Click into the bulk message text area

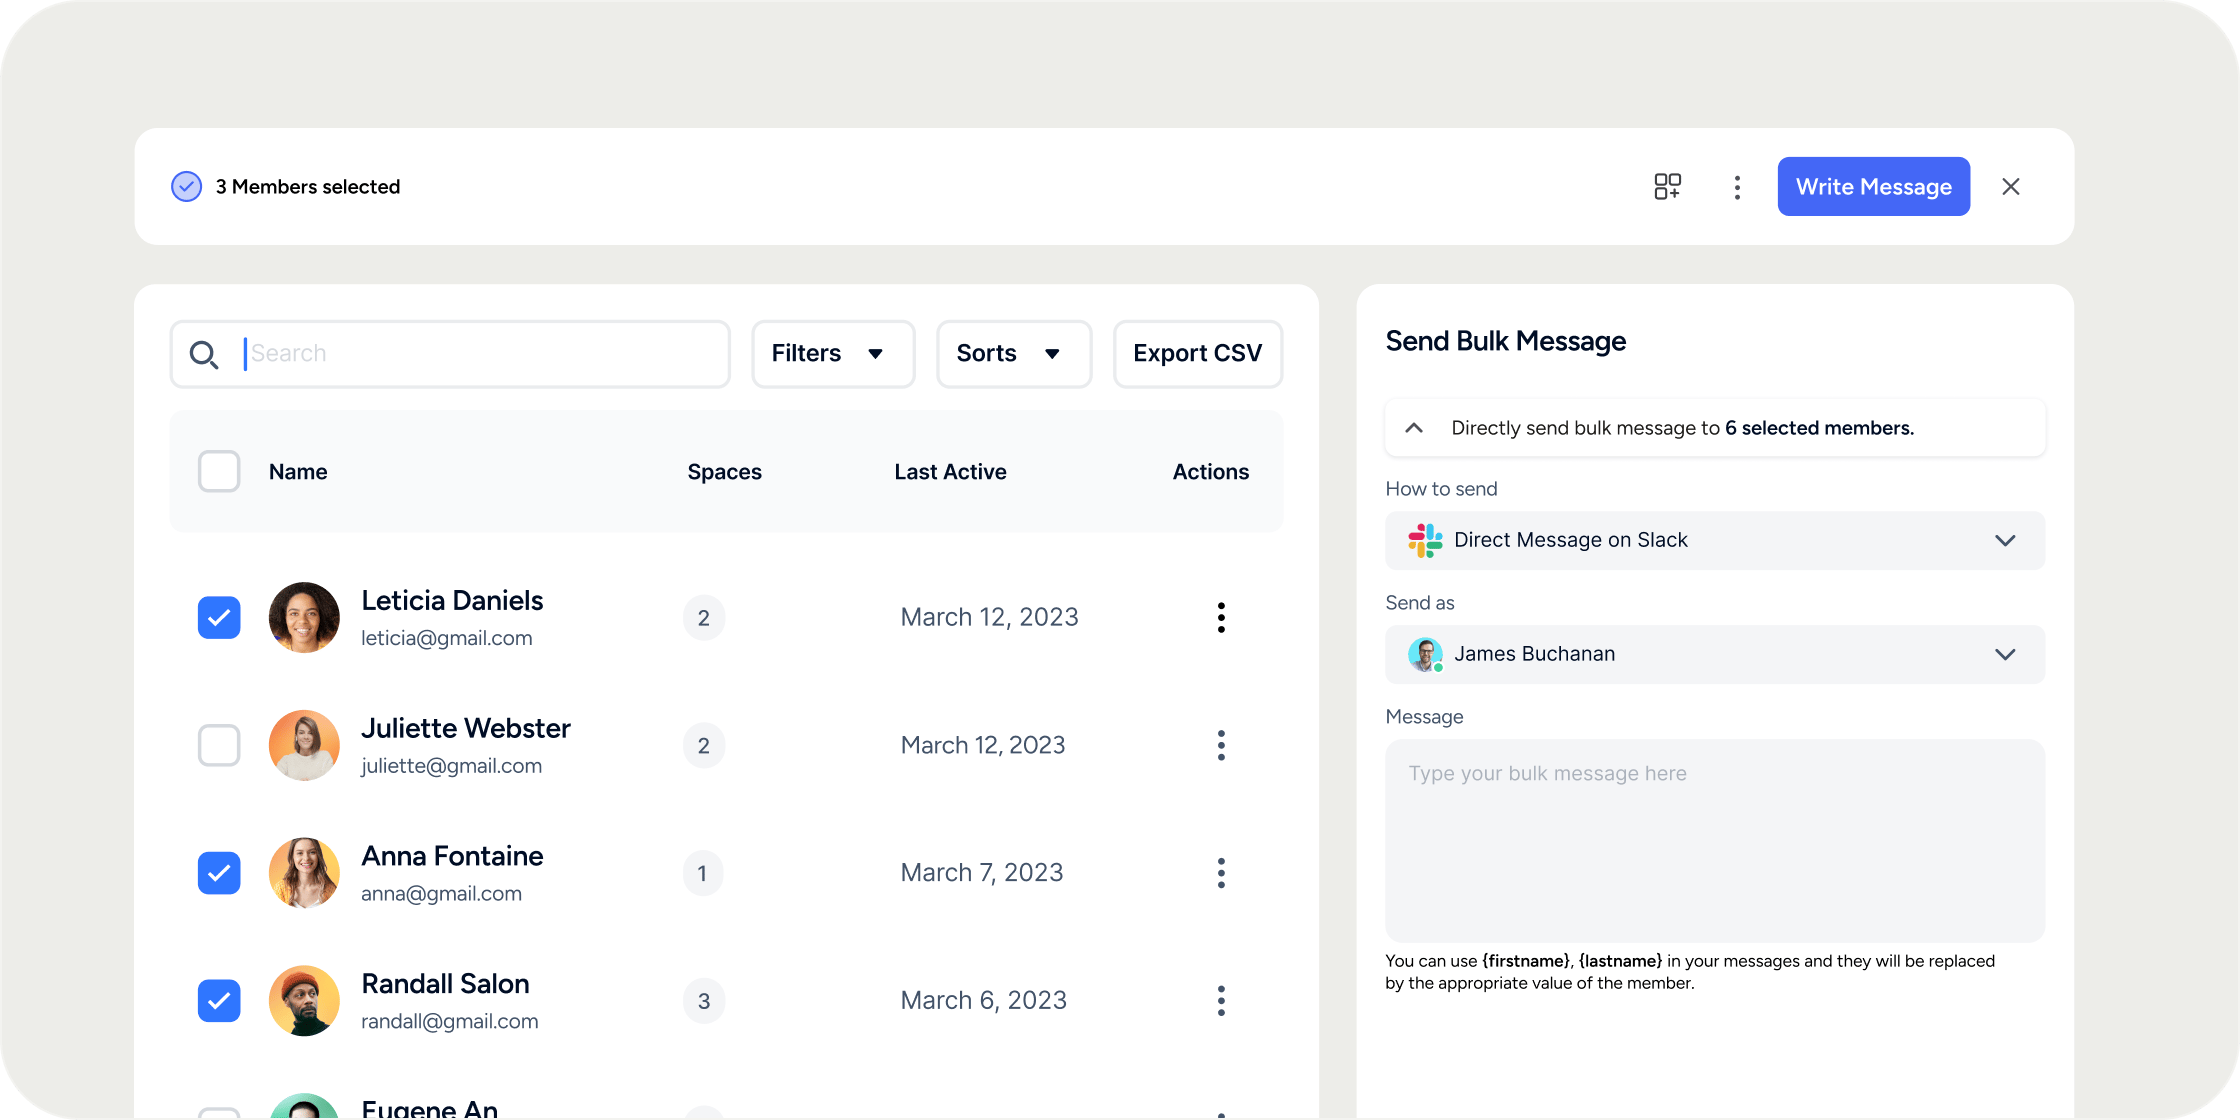[1715, 841]
